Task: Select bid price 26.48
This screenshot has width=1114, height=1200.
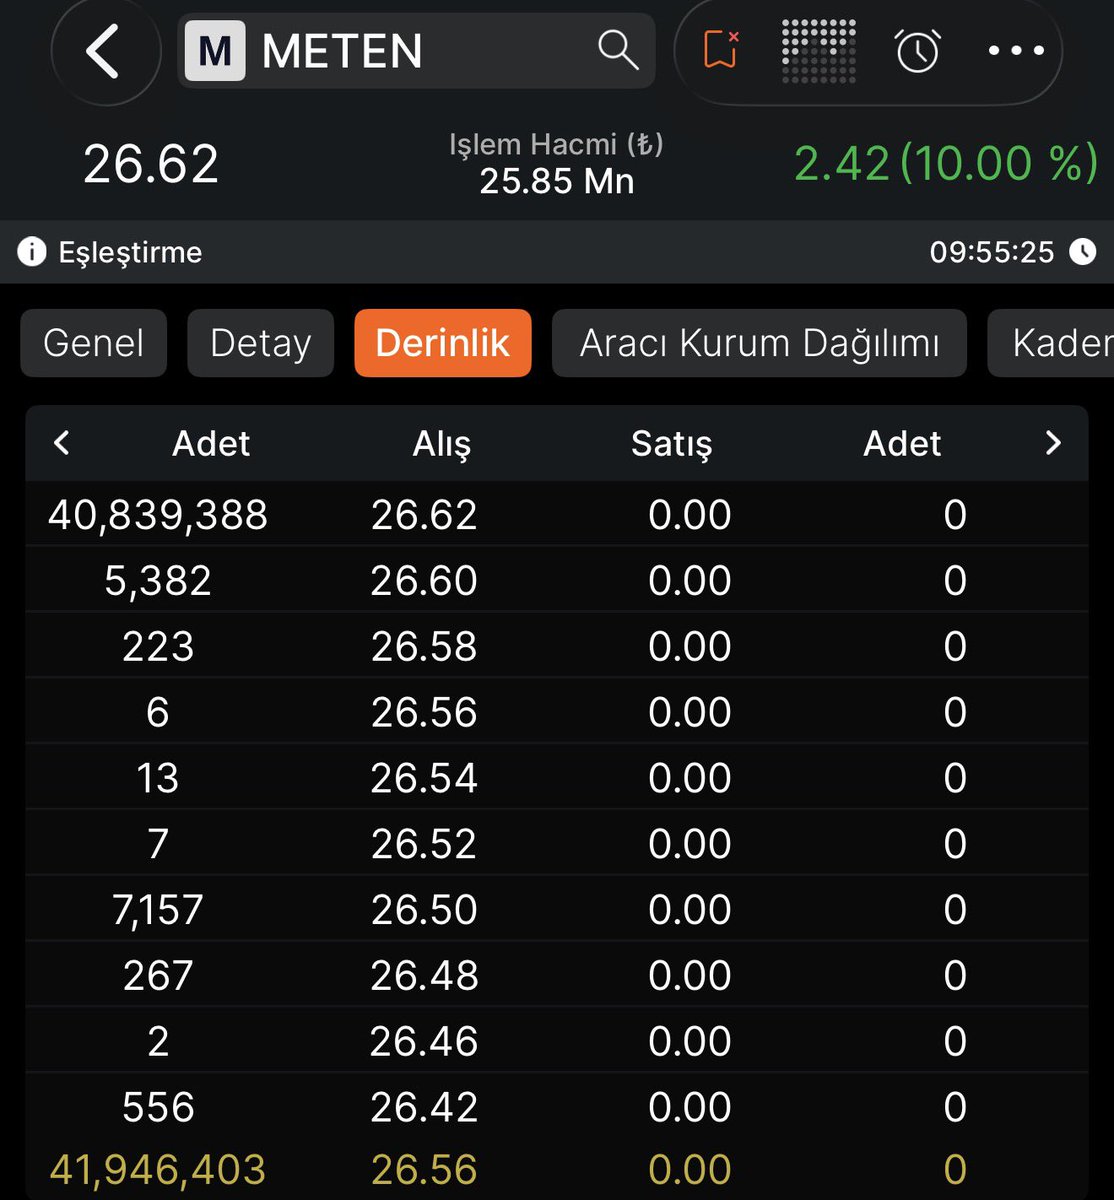Action: pyautogui.click(x=424, y=976)
